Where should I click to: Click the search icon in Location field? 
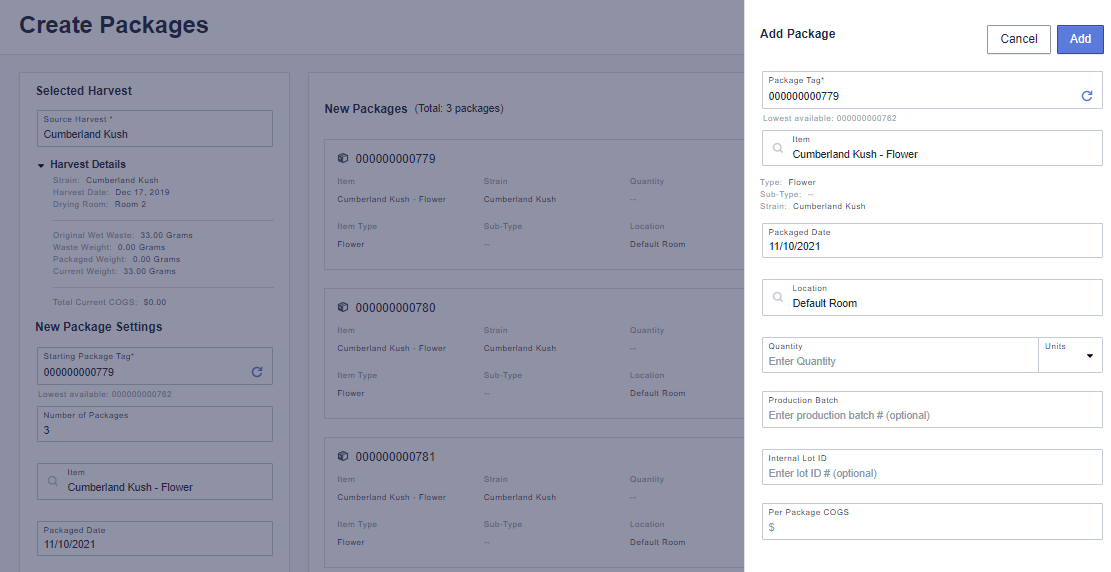pos(777,297)
